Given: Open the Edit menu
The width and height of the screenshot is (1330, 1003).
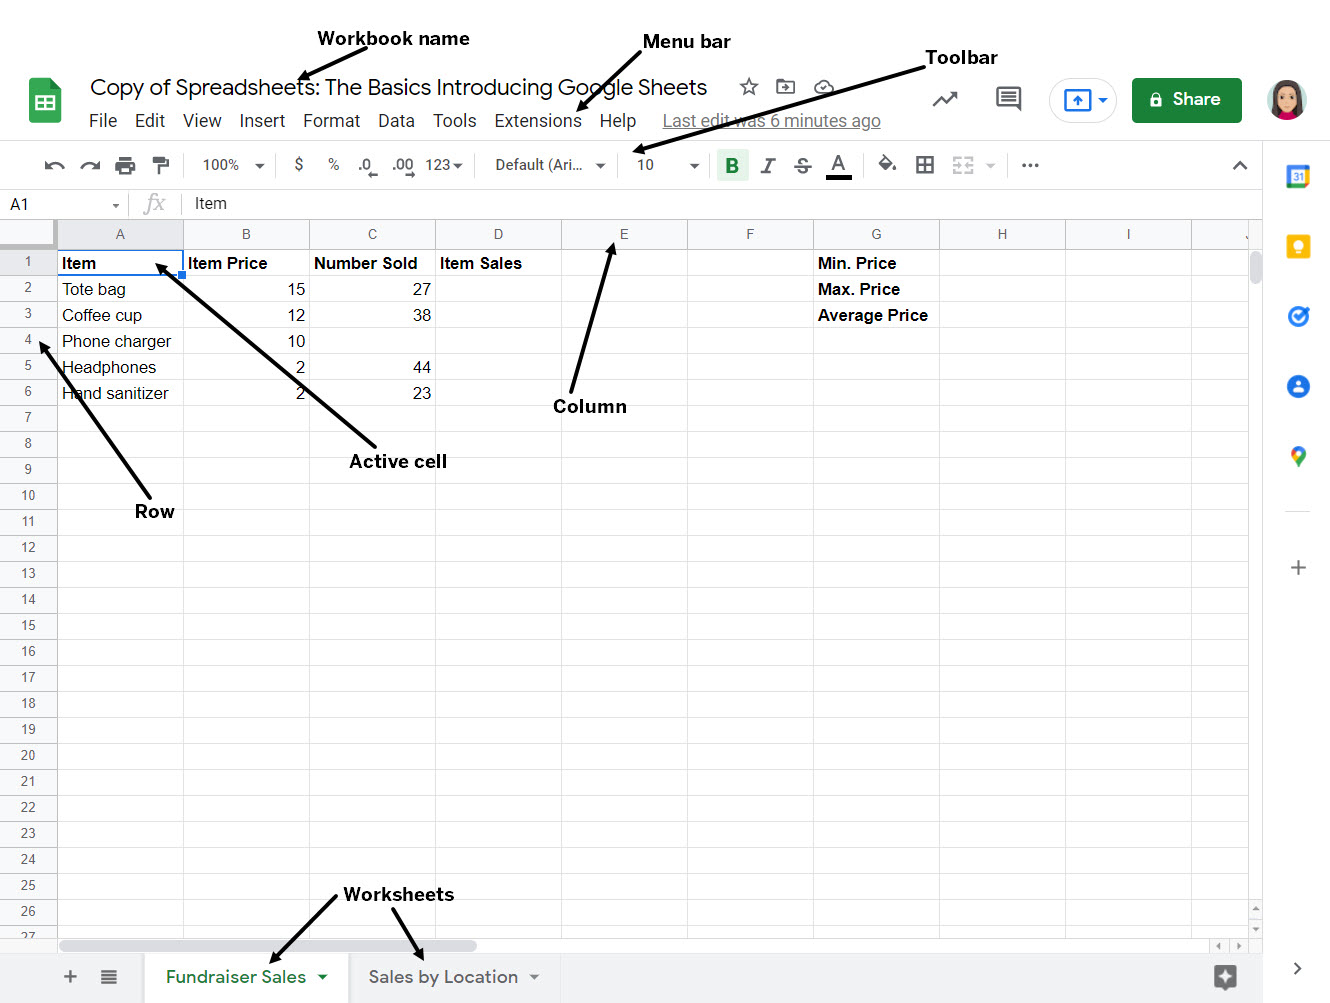Looking at the screenshot, I should click(x=150, y=121).
